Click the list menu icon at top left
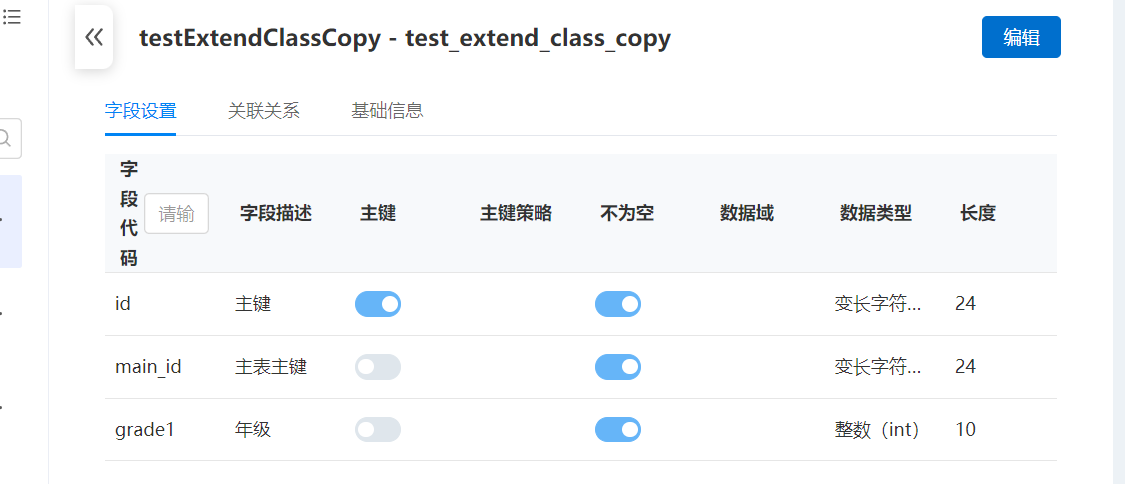This screenshot has height=484, width=1125. point(12,16)
